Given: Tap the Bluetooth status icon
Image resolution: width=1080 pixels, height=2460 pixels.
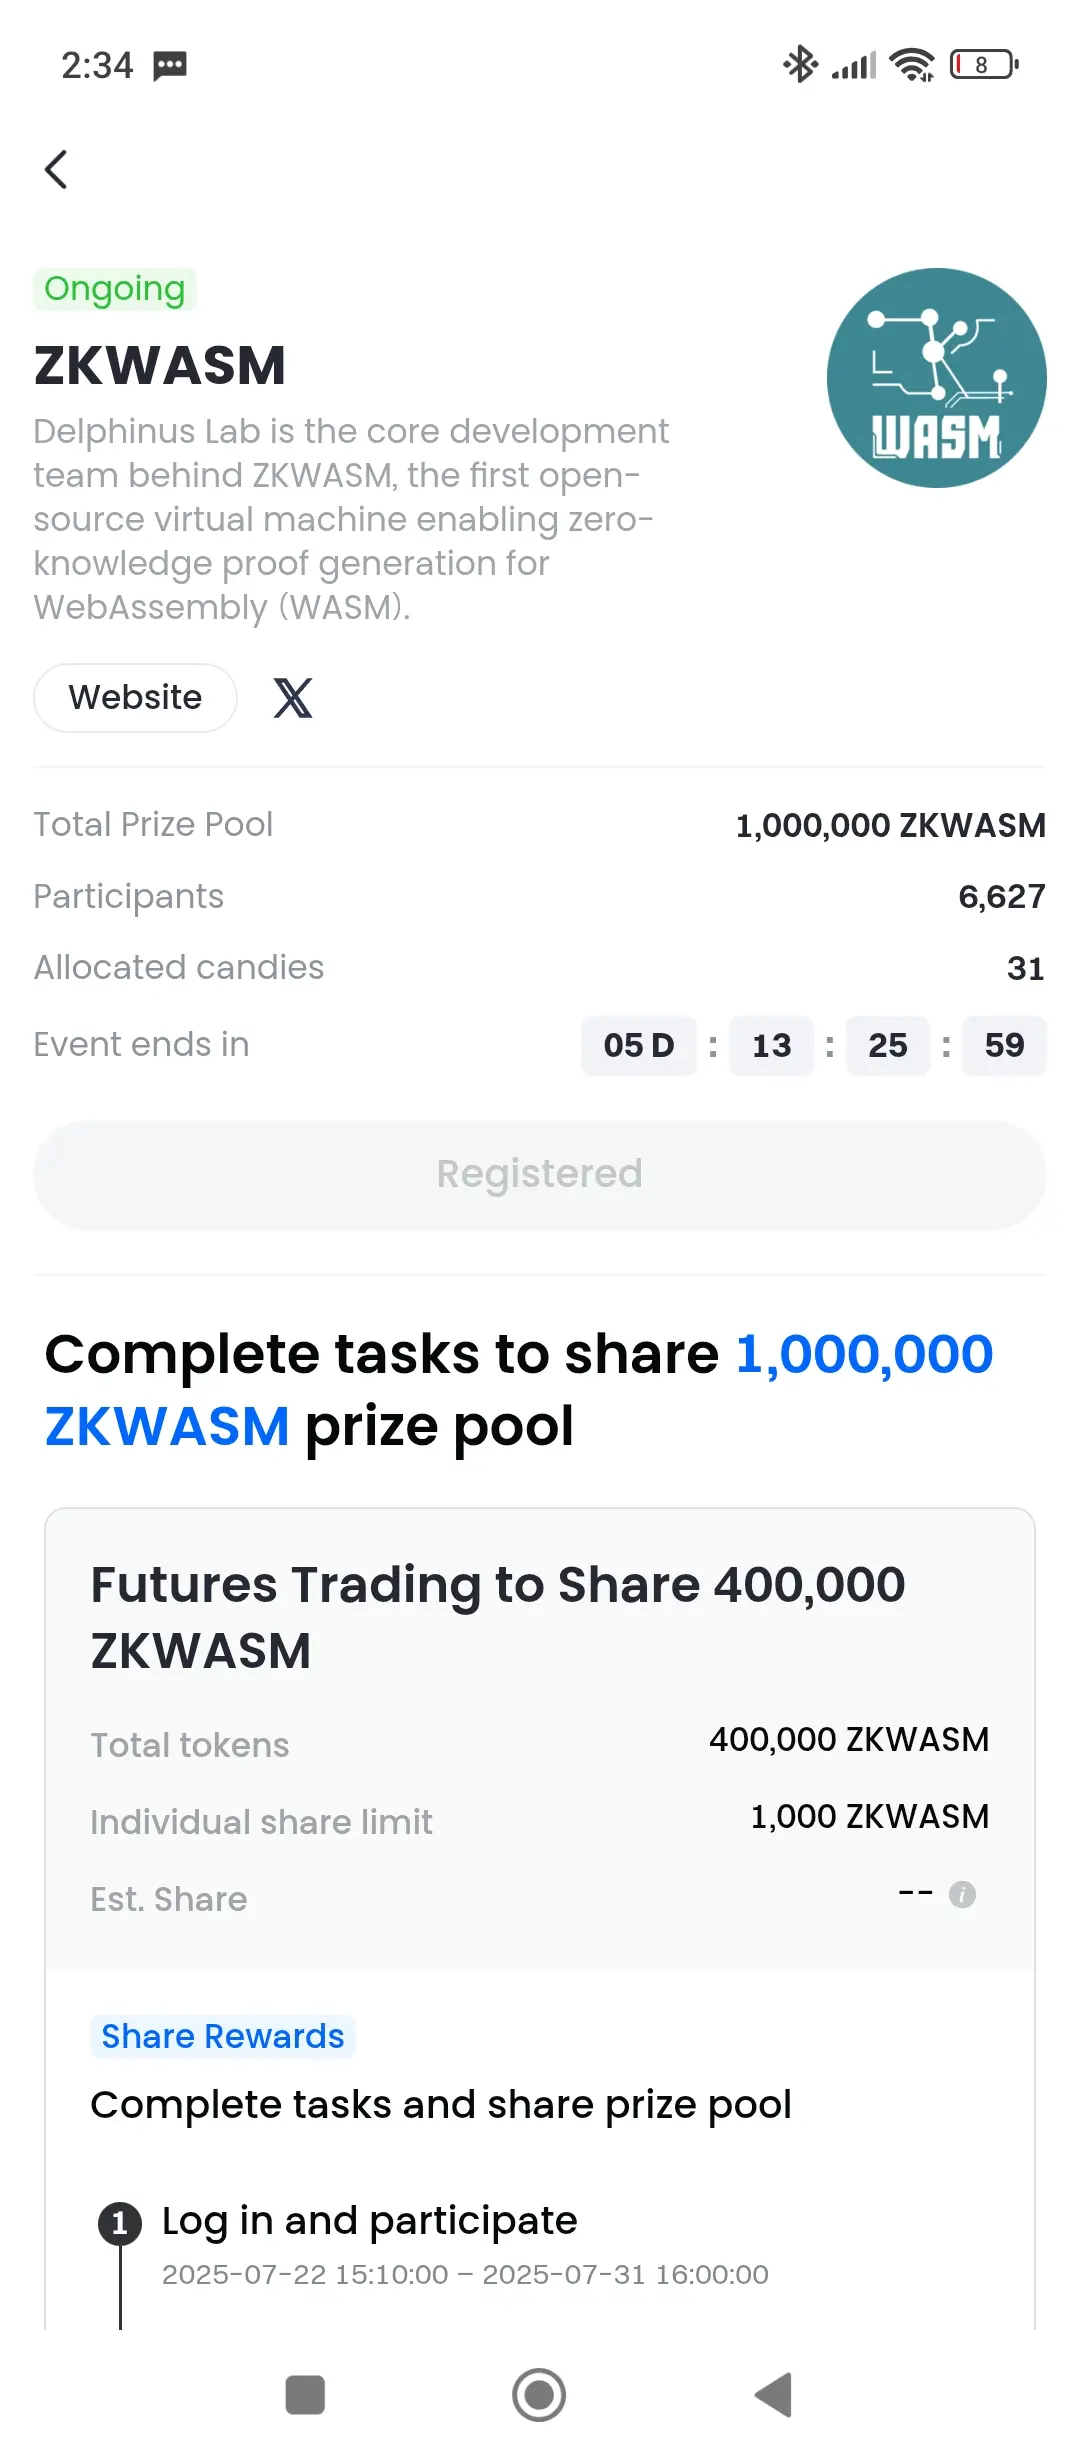Looking at the screenshot, I should [x=800, y=65].
